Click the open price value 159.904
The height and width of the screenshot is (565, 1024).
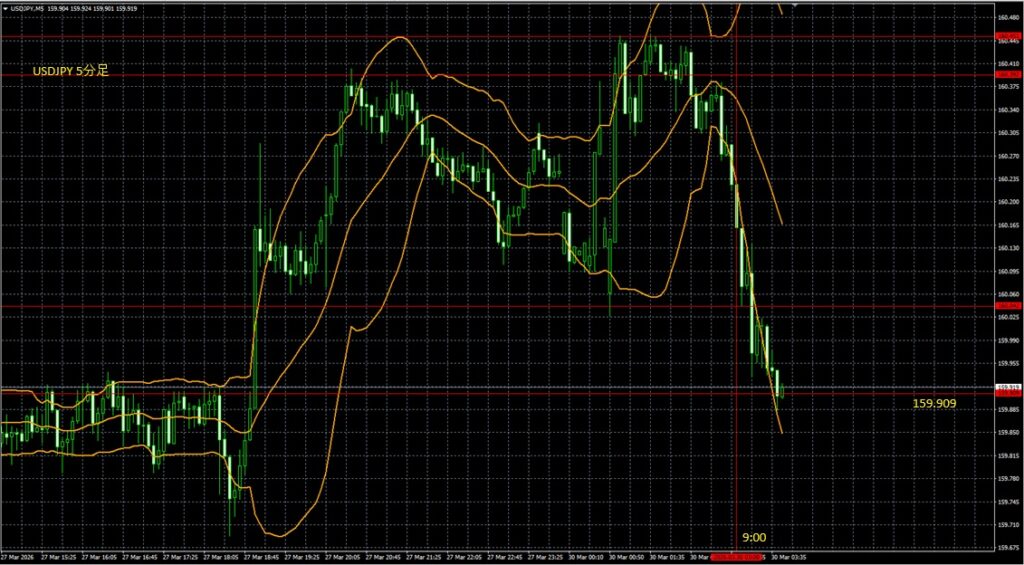(x=58, y=8)
